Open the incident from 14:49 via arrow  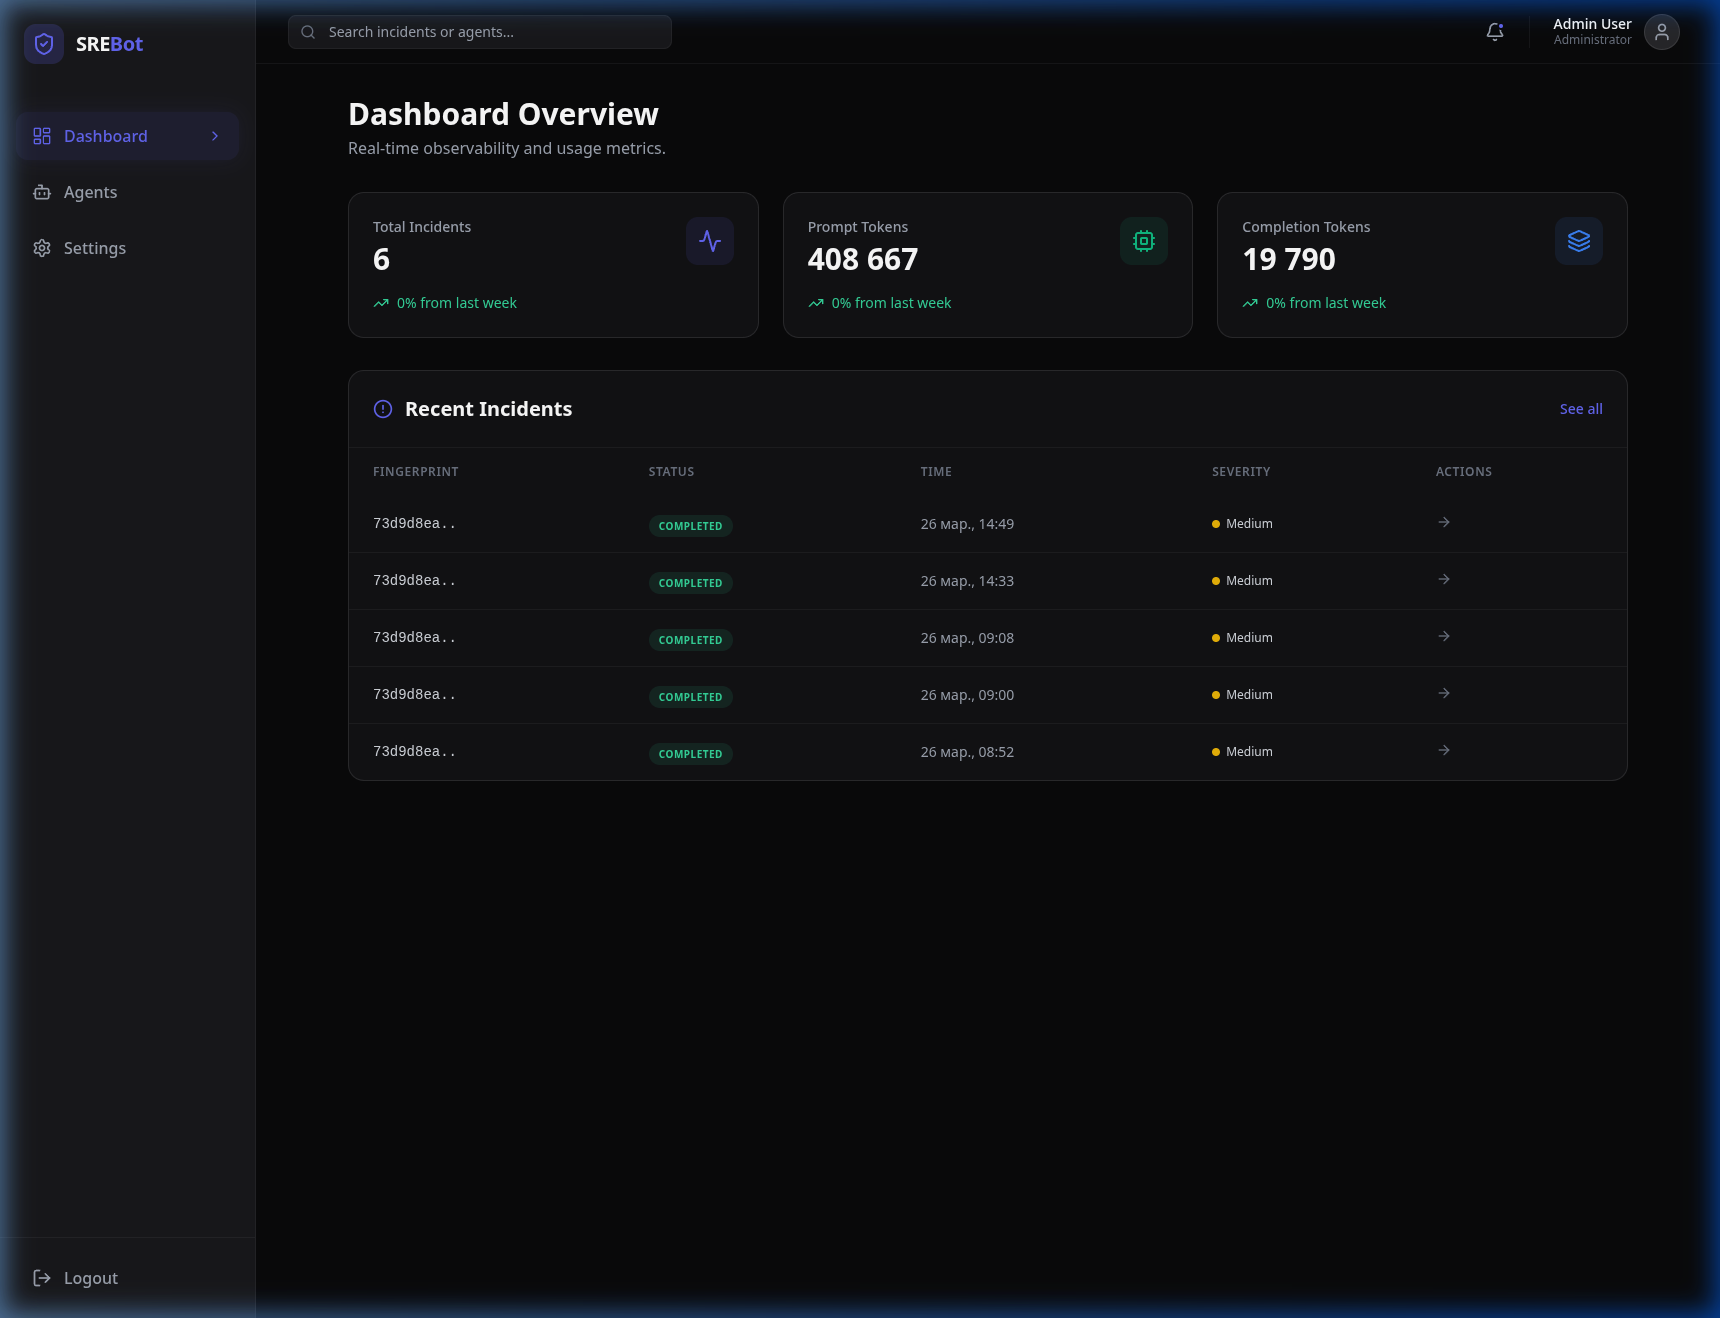pyautogui.click(x=1444, y=522)
